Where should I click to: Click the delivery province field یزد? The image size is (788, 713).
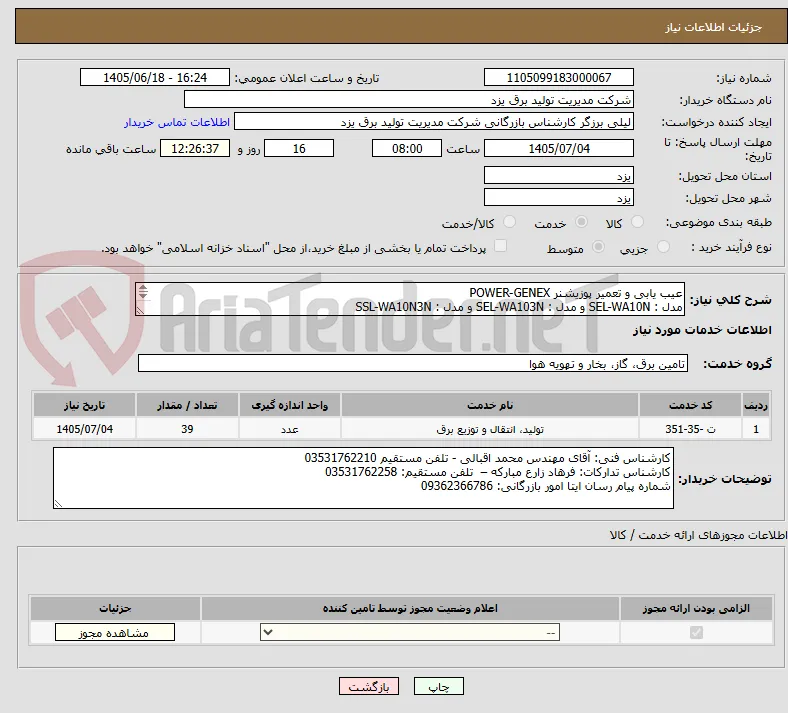(559, 175)
